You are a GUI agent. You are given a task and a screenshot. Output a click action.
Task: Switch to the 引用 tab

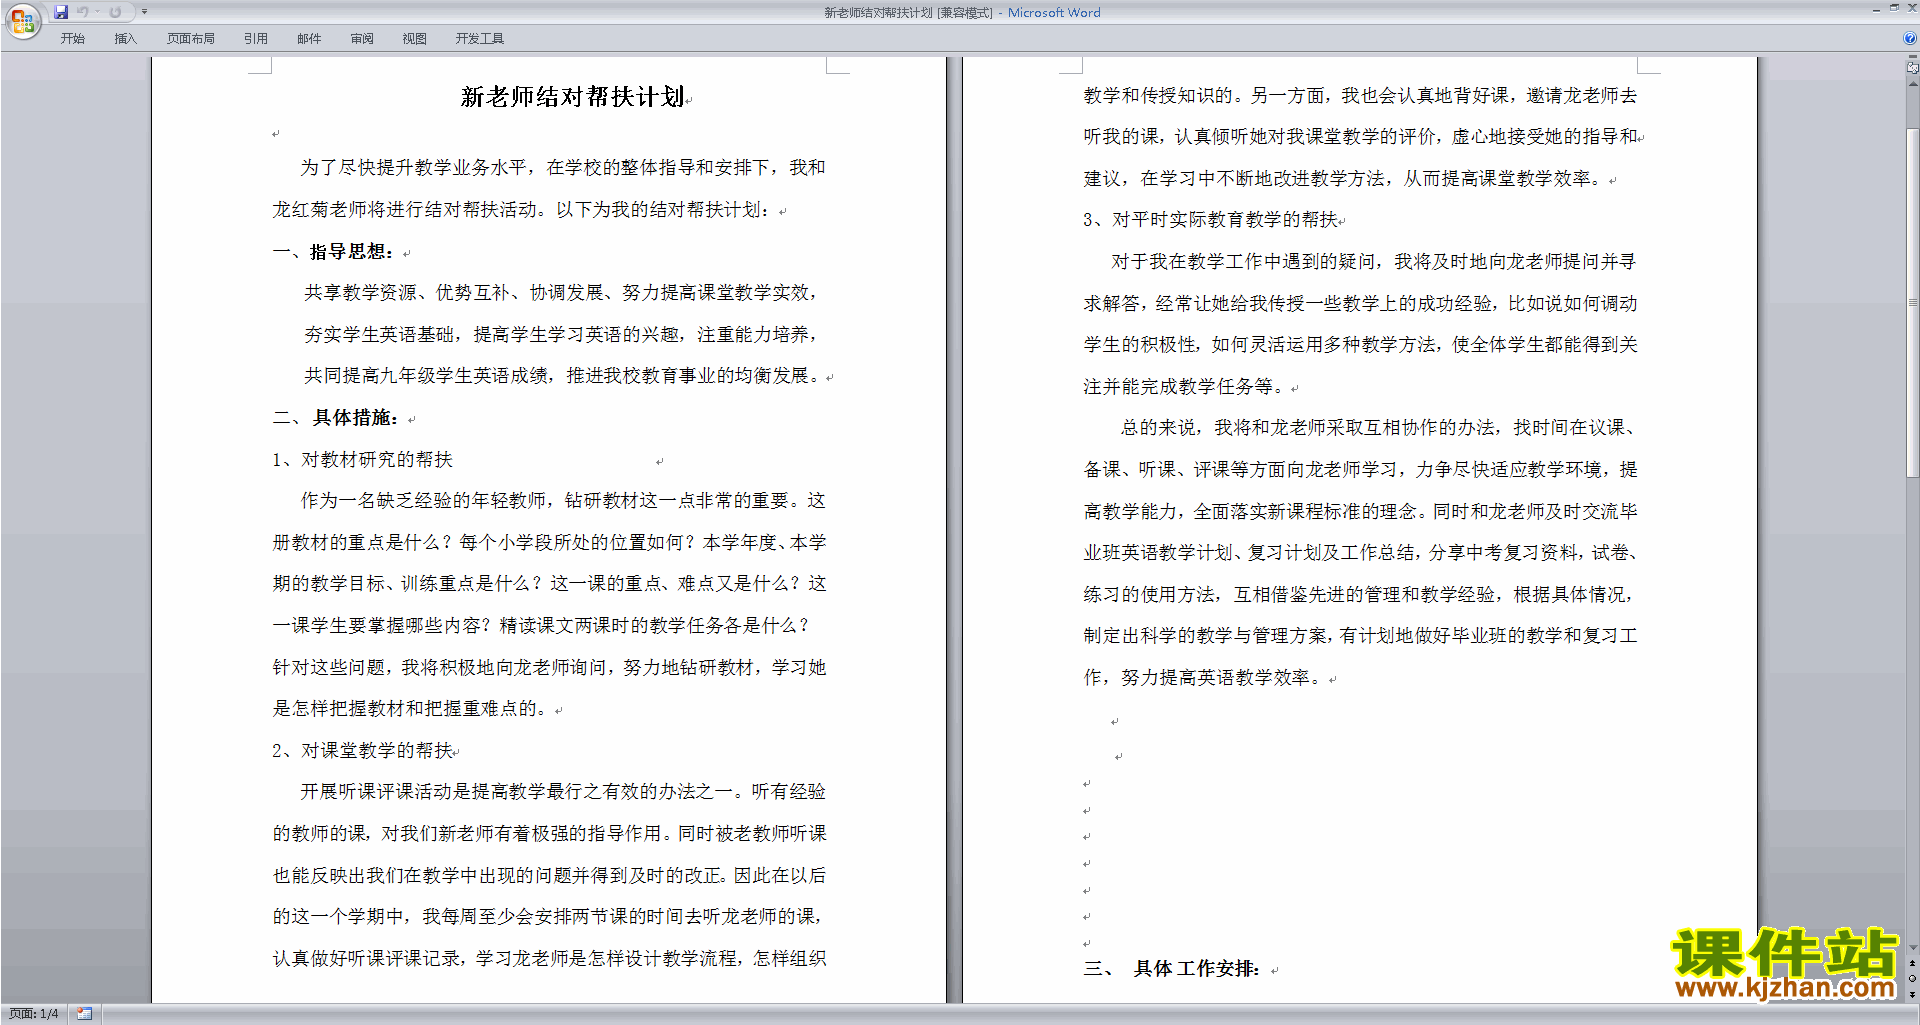click(256, 39)
